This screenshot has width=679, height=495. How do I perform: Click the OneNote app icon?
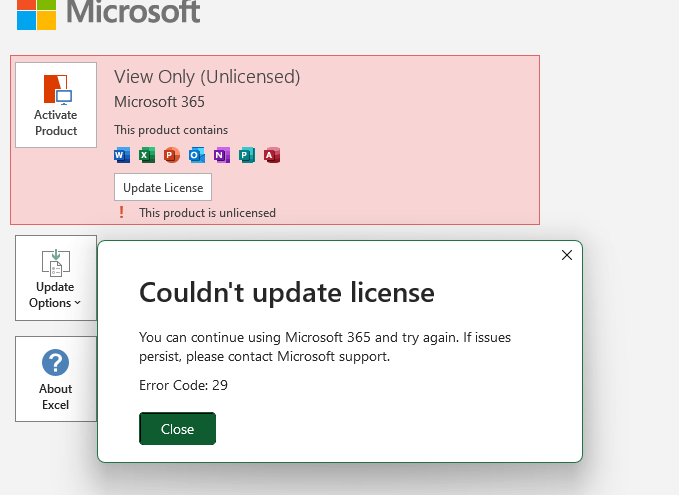point(222,155)
